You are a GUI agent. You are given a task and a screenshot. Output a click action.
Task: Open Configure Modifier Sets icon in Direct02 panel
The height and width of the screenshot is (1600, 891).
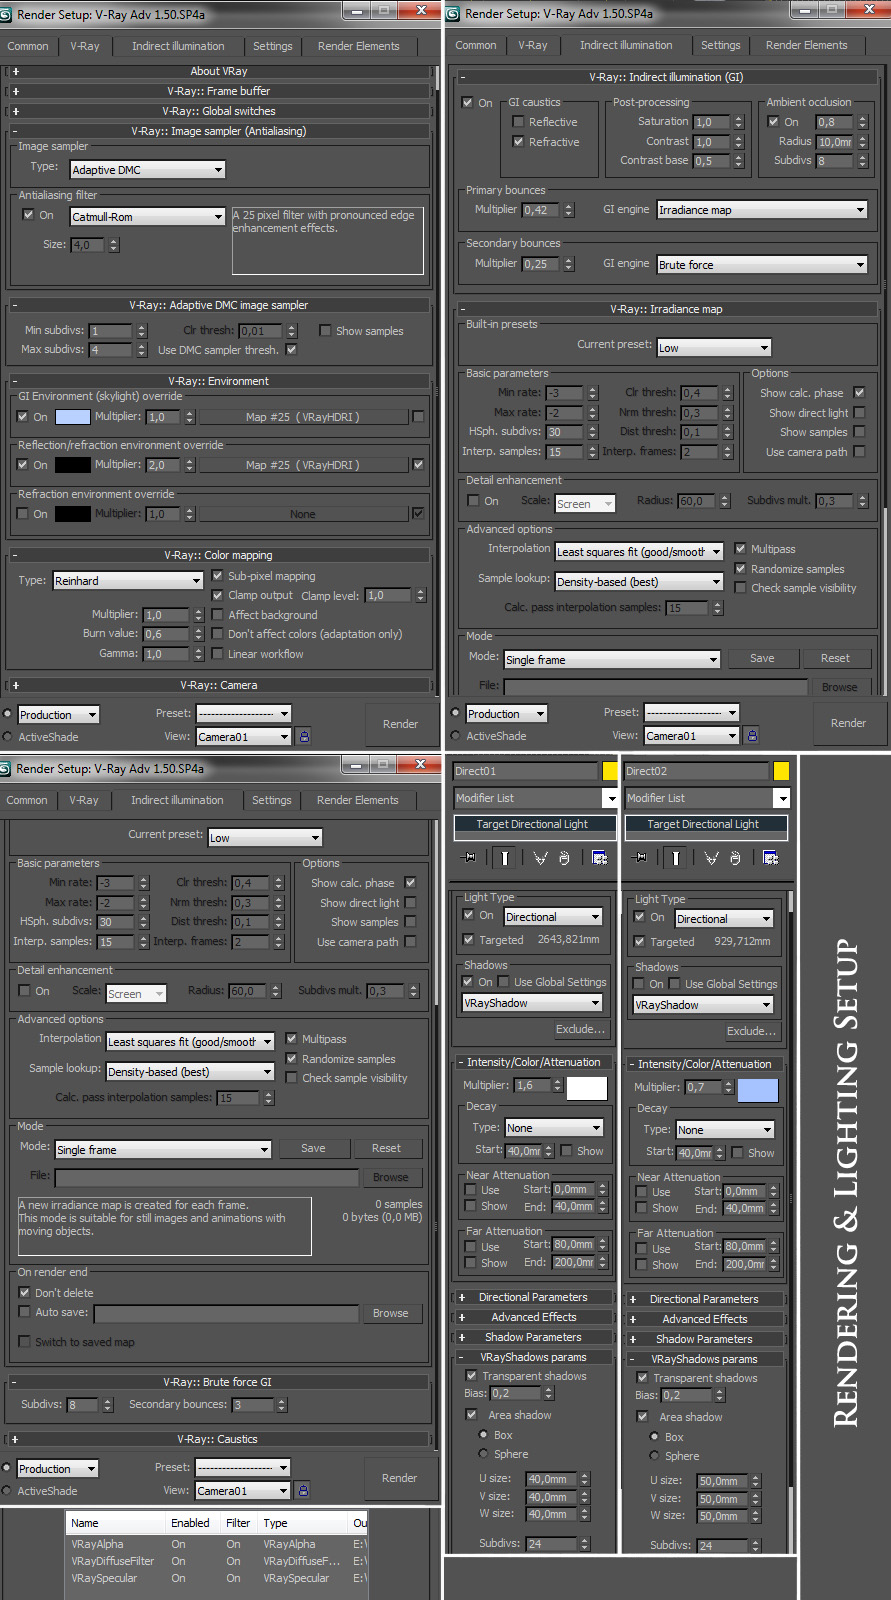tap(770, 857)
